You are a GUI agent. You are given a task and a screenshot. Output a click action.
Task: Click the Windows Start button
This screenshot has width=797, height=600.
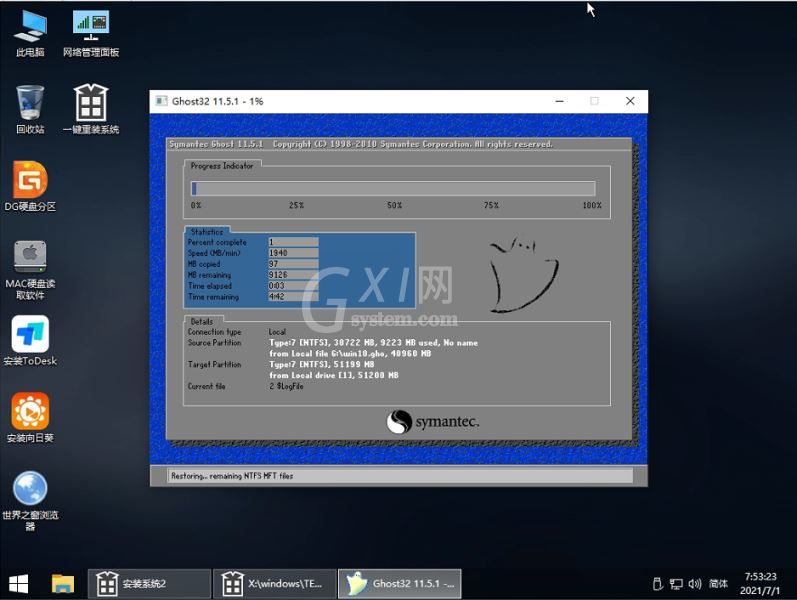point(19,584)
